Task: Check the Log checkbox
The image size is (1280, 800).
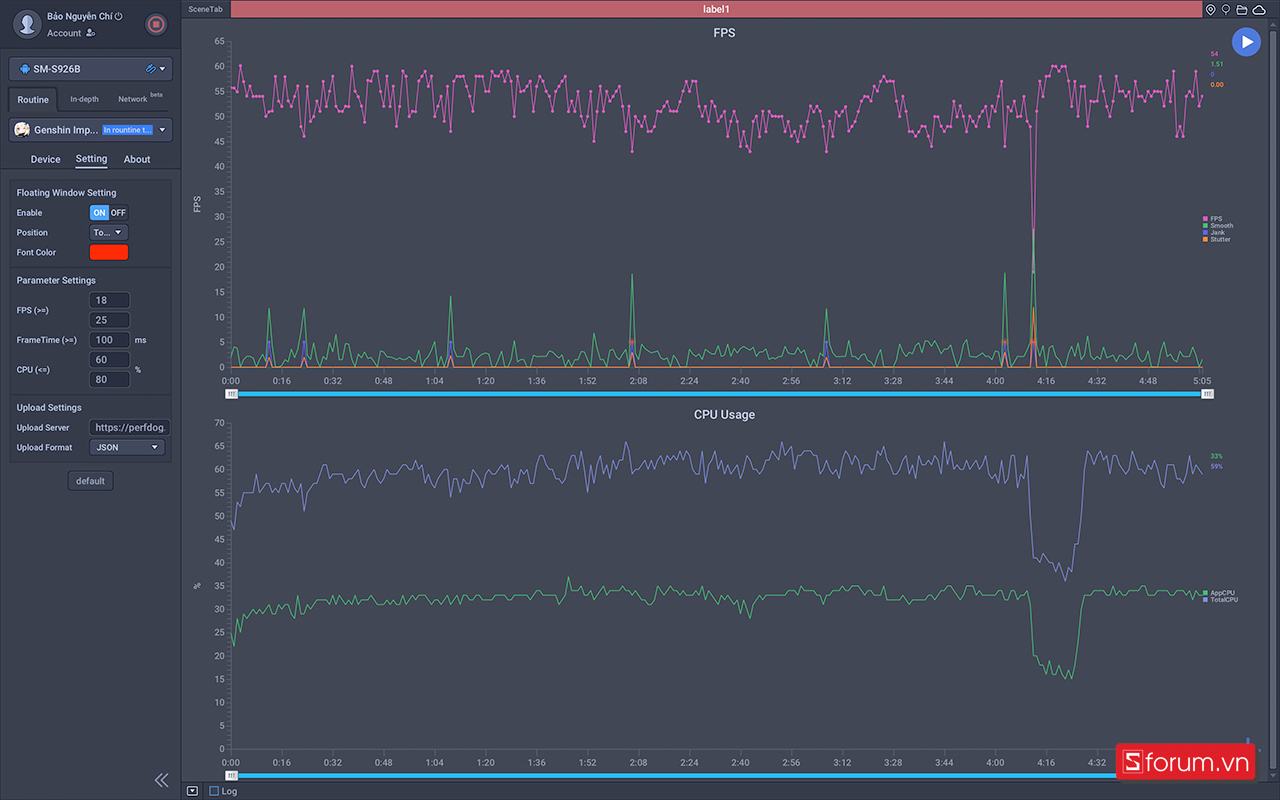Action: 214,791
